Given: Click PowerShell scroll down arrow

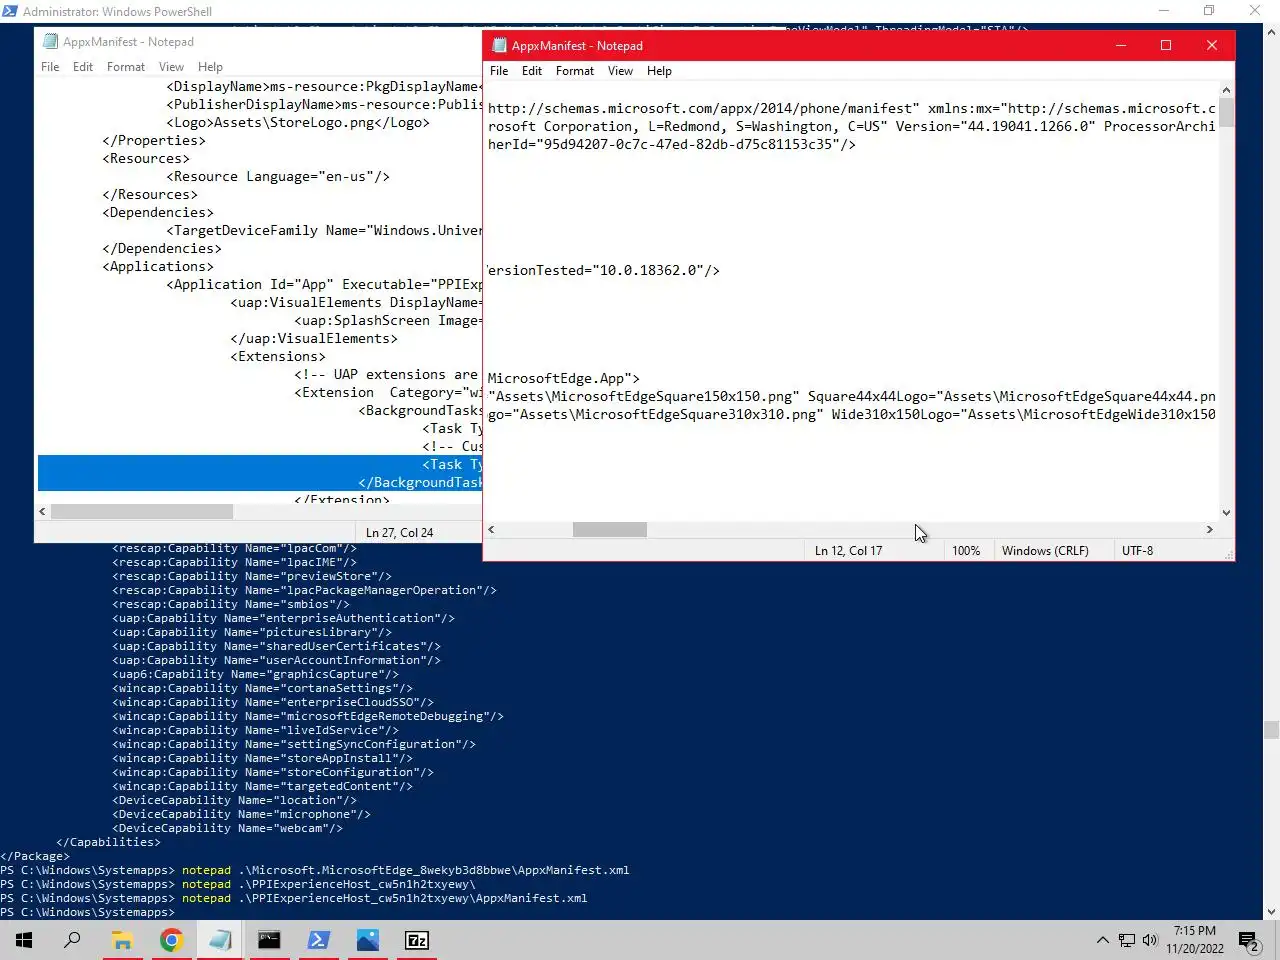Looking at the screenshot, I should (x=1271, y=912).
